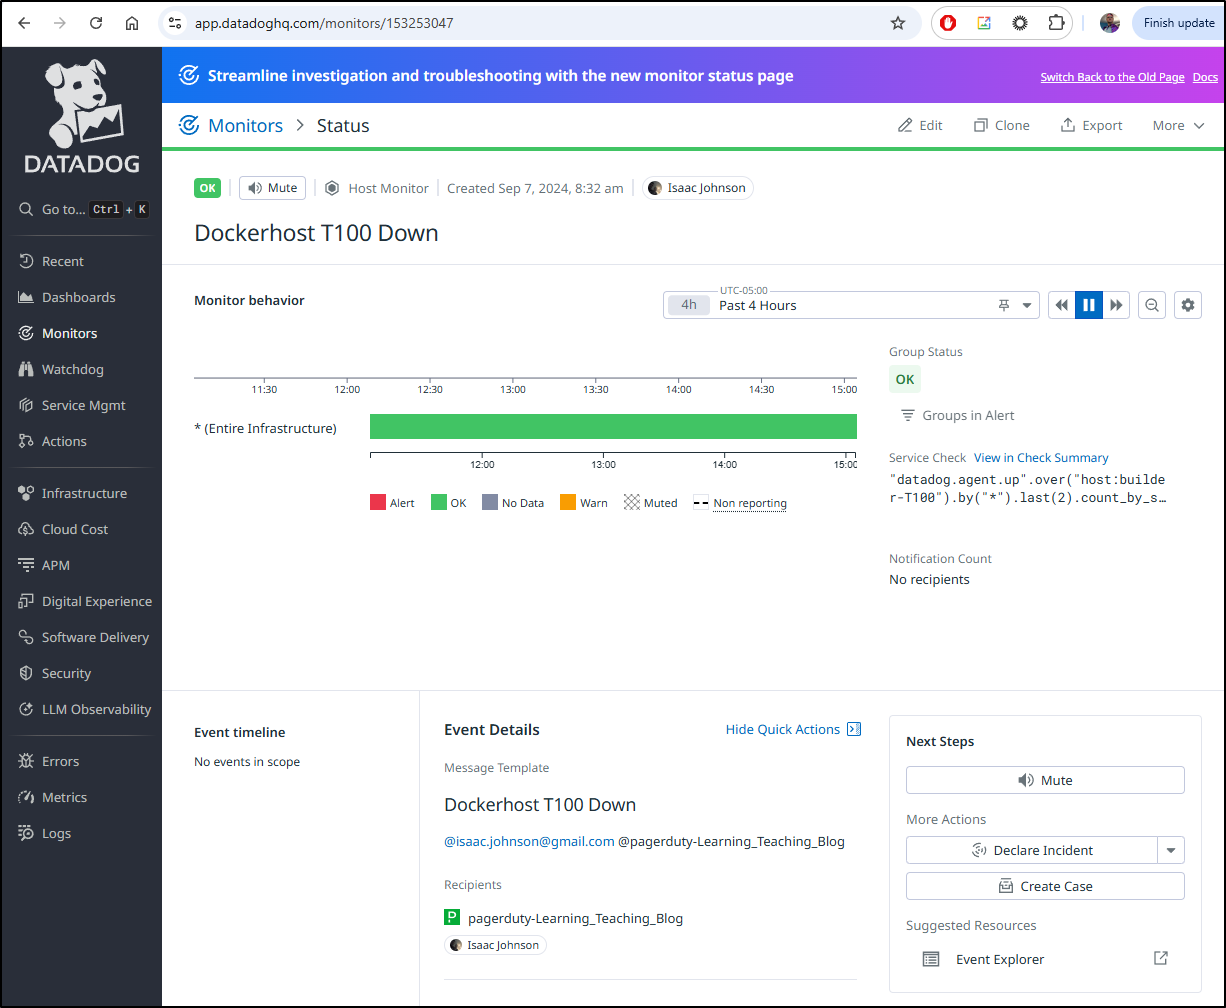Mute the monitor from header

pos(272,188)
